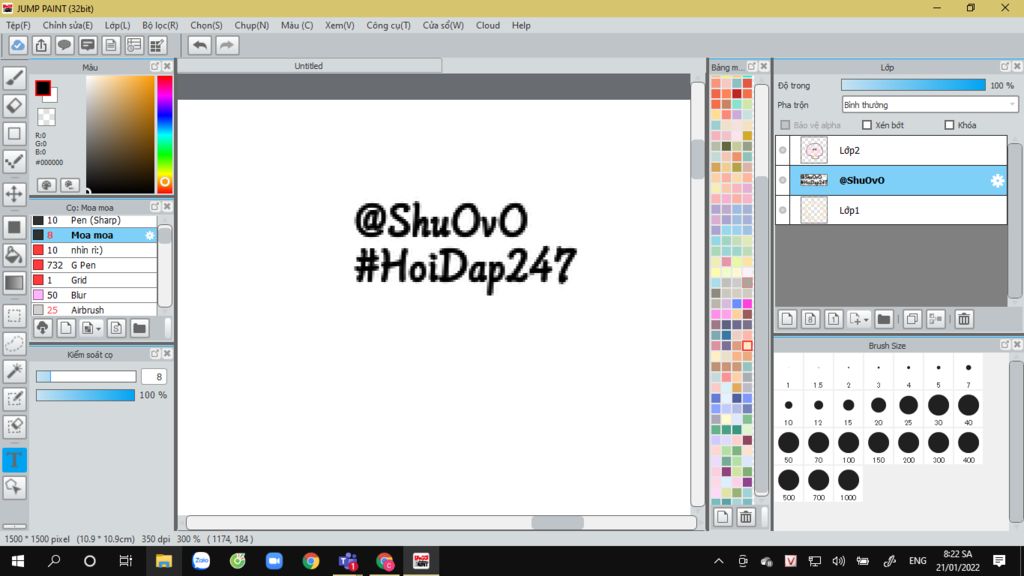This screenshot has height=576, width=1024.
Task: Open Windows Start menu
Action: (x=18, y=561)
